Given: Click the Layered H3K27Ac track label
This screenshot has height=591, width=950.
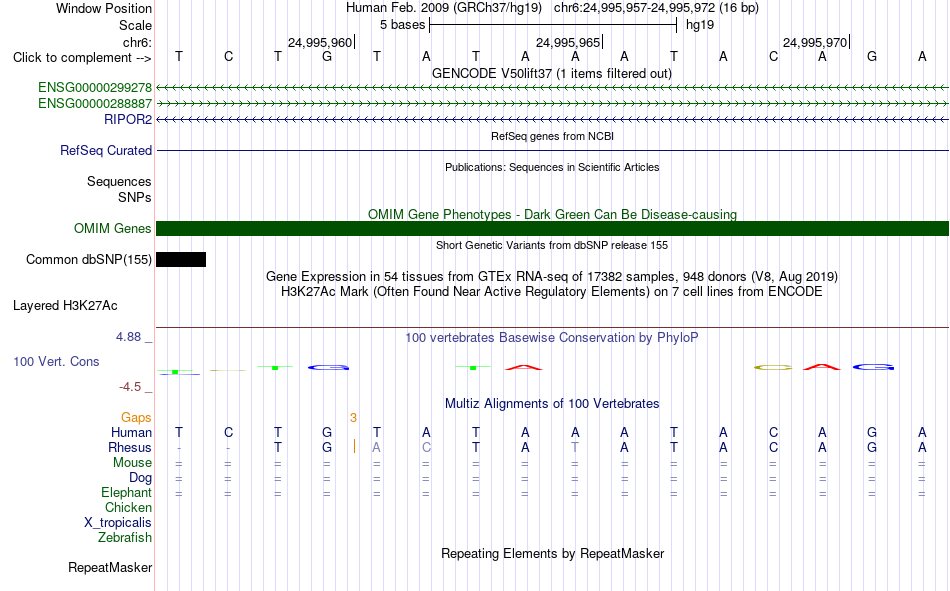Looking at the screenshot, I should (65, 306).
